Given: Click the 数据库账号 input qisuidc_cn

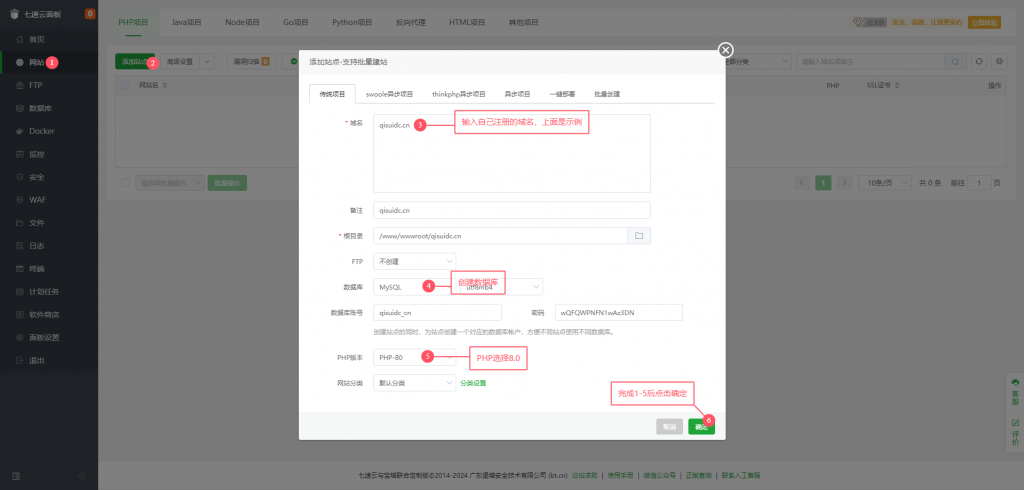Looking at the screenshot, I should tap(438, 312).
